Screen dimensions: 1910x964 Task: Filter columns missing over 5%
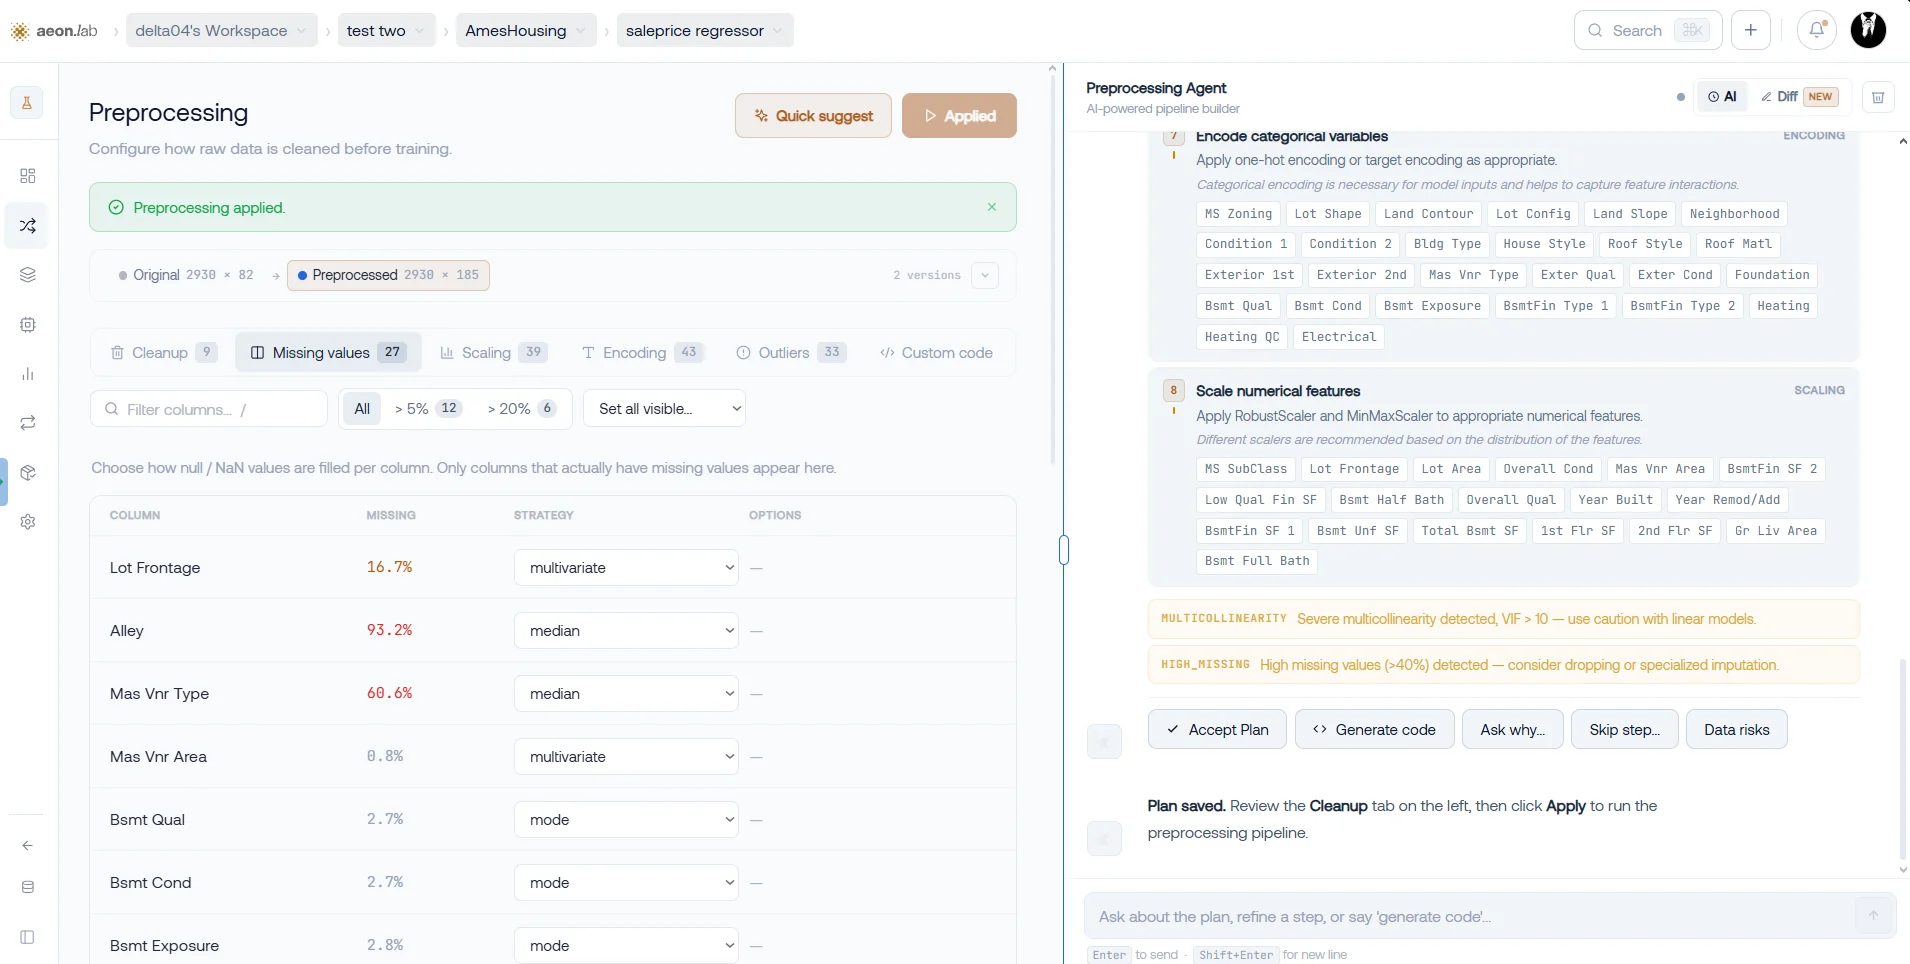pos(427,409)
